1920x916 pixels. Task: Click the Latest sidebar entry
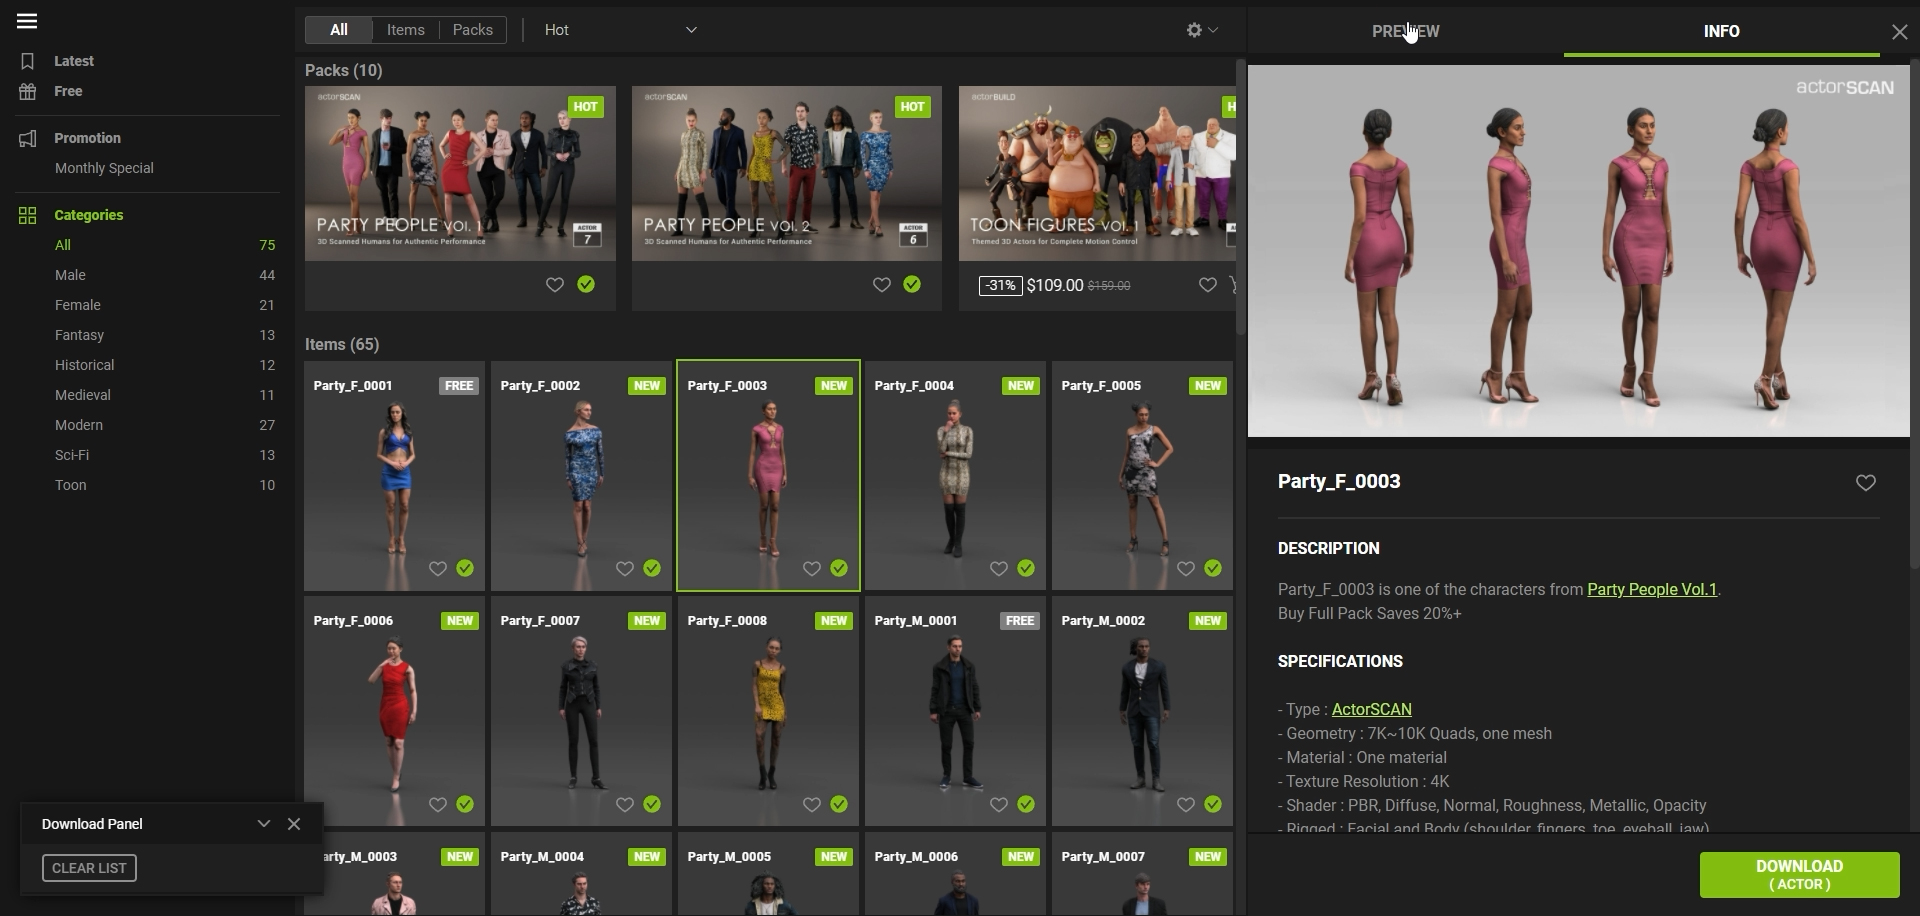(x=74, y=61)
